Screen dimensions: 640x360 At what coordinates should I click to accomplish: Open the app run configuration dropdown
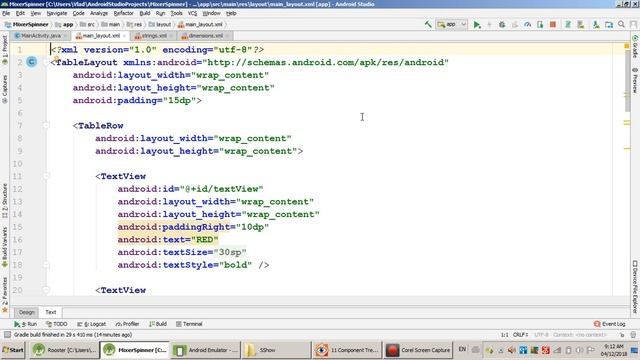pyautogui.click(x=451, y=24)
